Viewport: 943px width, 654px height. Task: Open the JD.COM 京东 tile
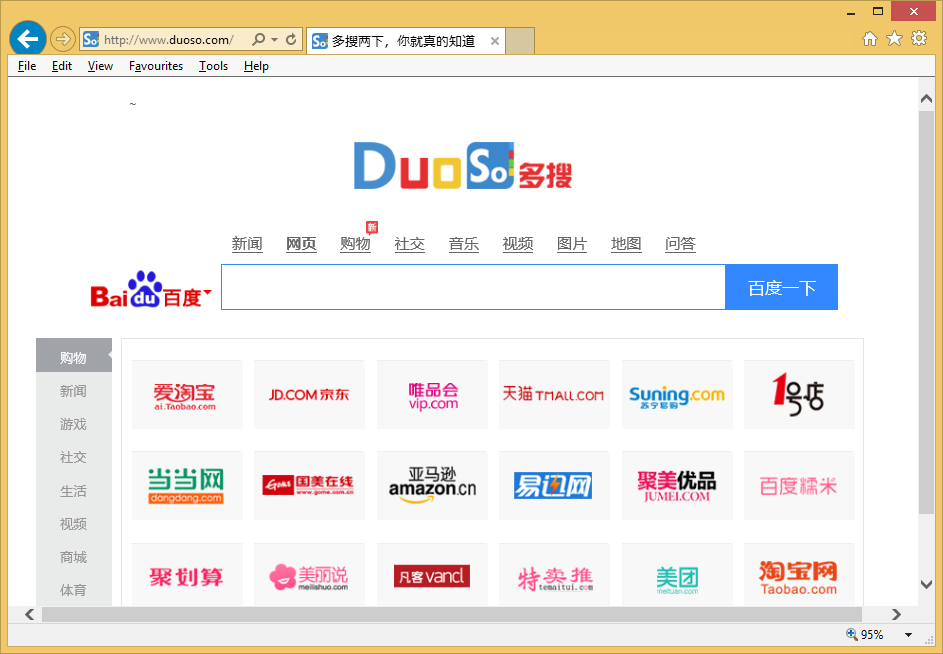(309, 395)
